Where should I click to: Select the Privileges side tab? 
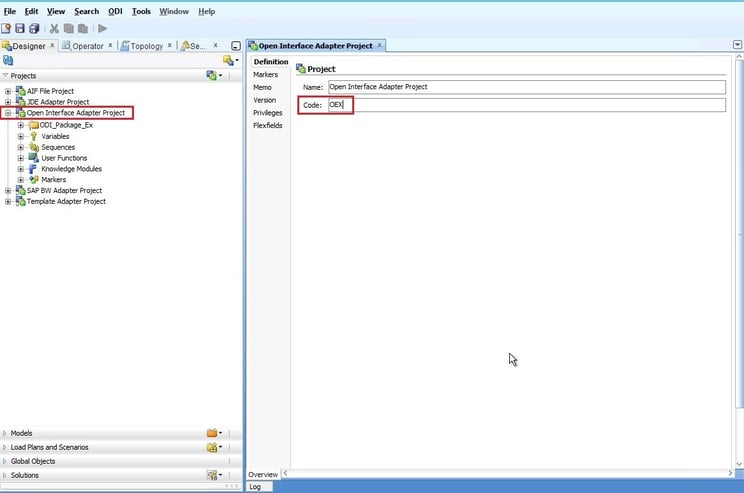pos(268,113)
